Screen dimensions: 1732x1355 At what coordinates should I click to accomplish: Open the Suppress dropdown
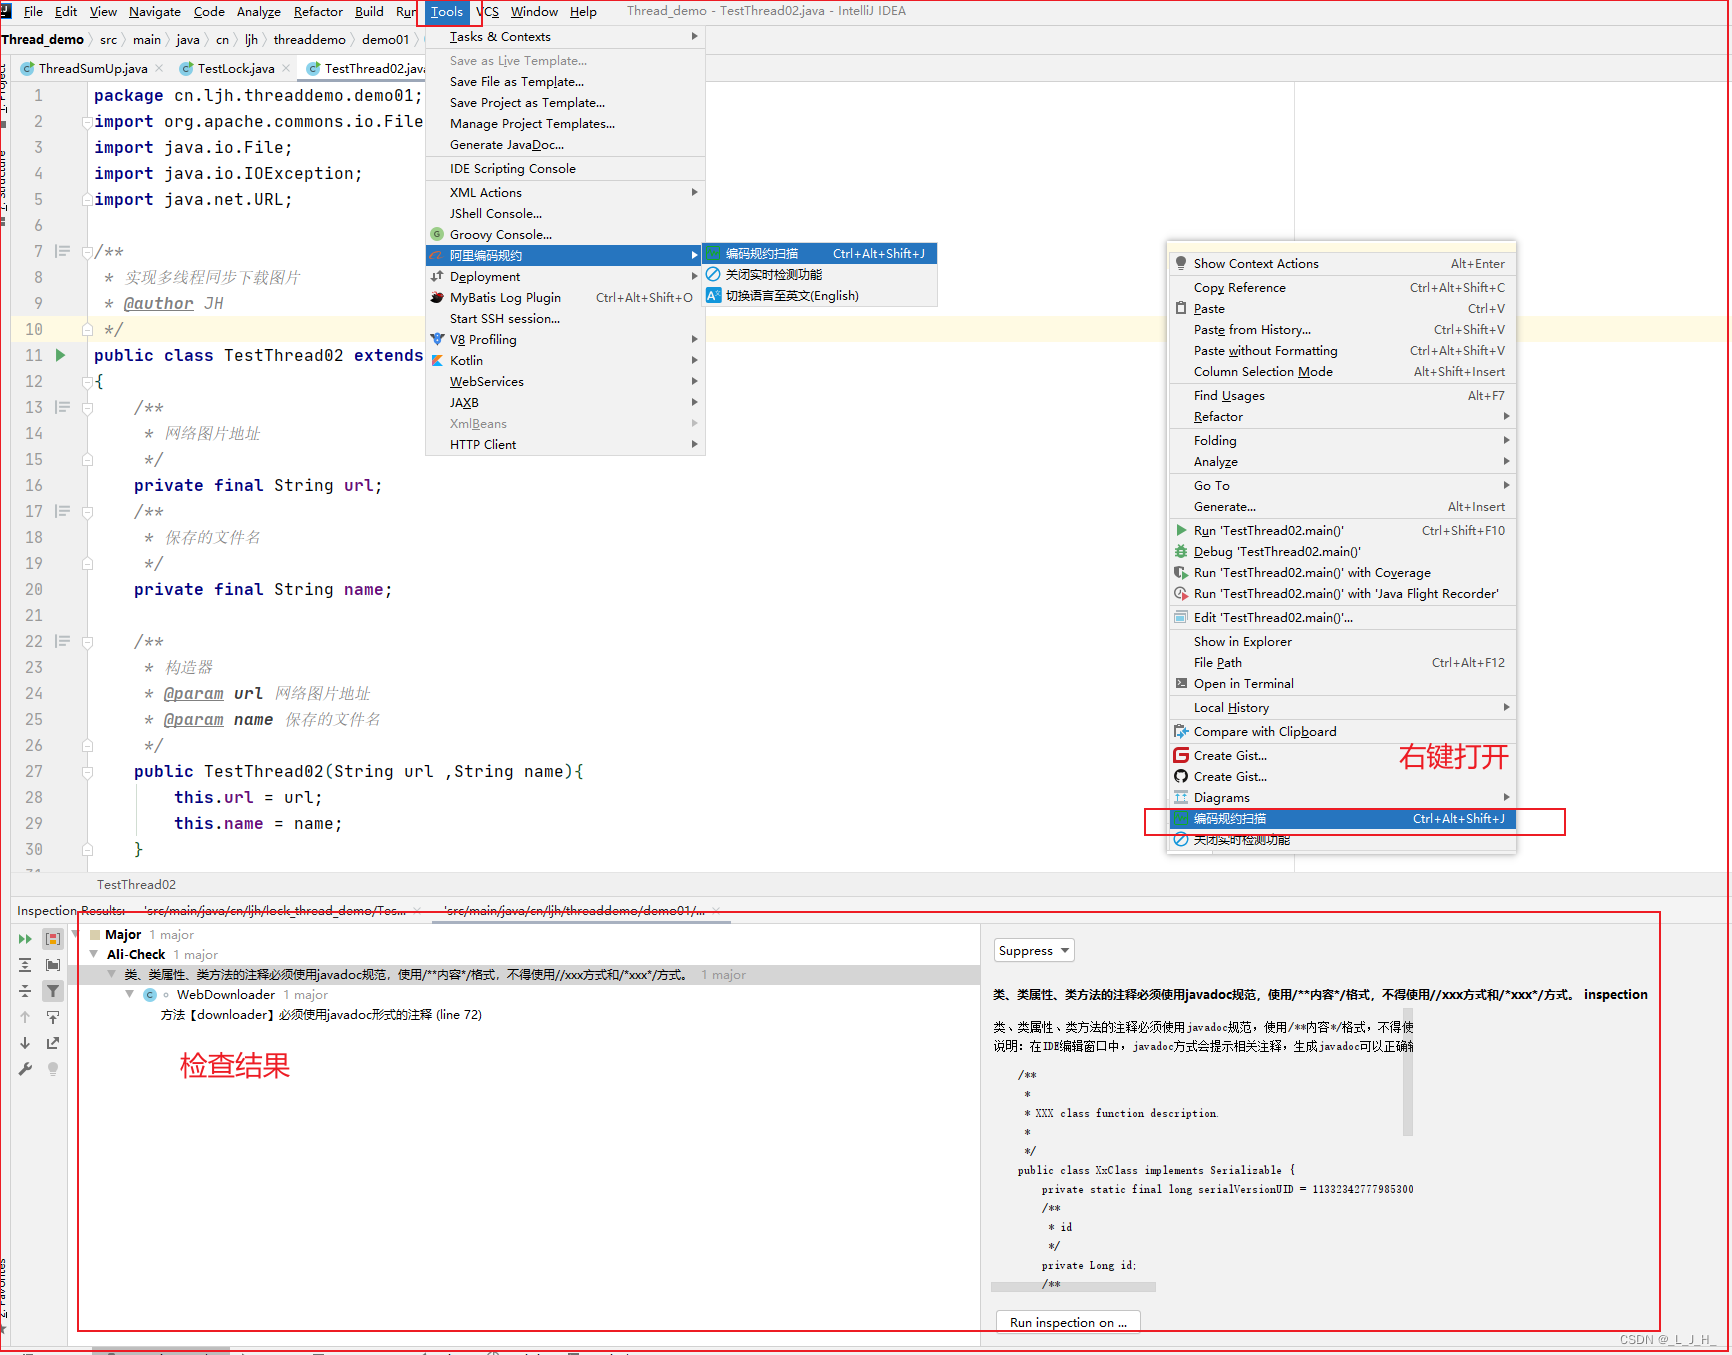coord(1034,951)
